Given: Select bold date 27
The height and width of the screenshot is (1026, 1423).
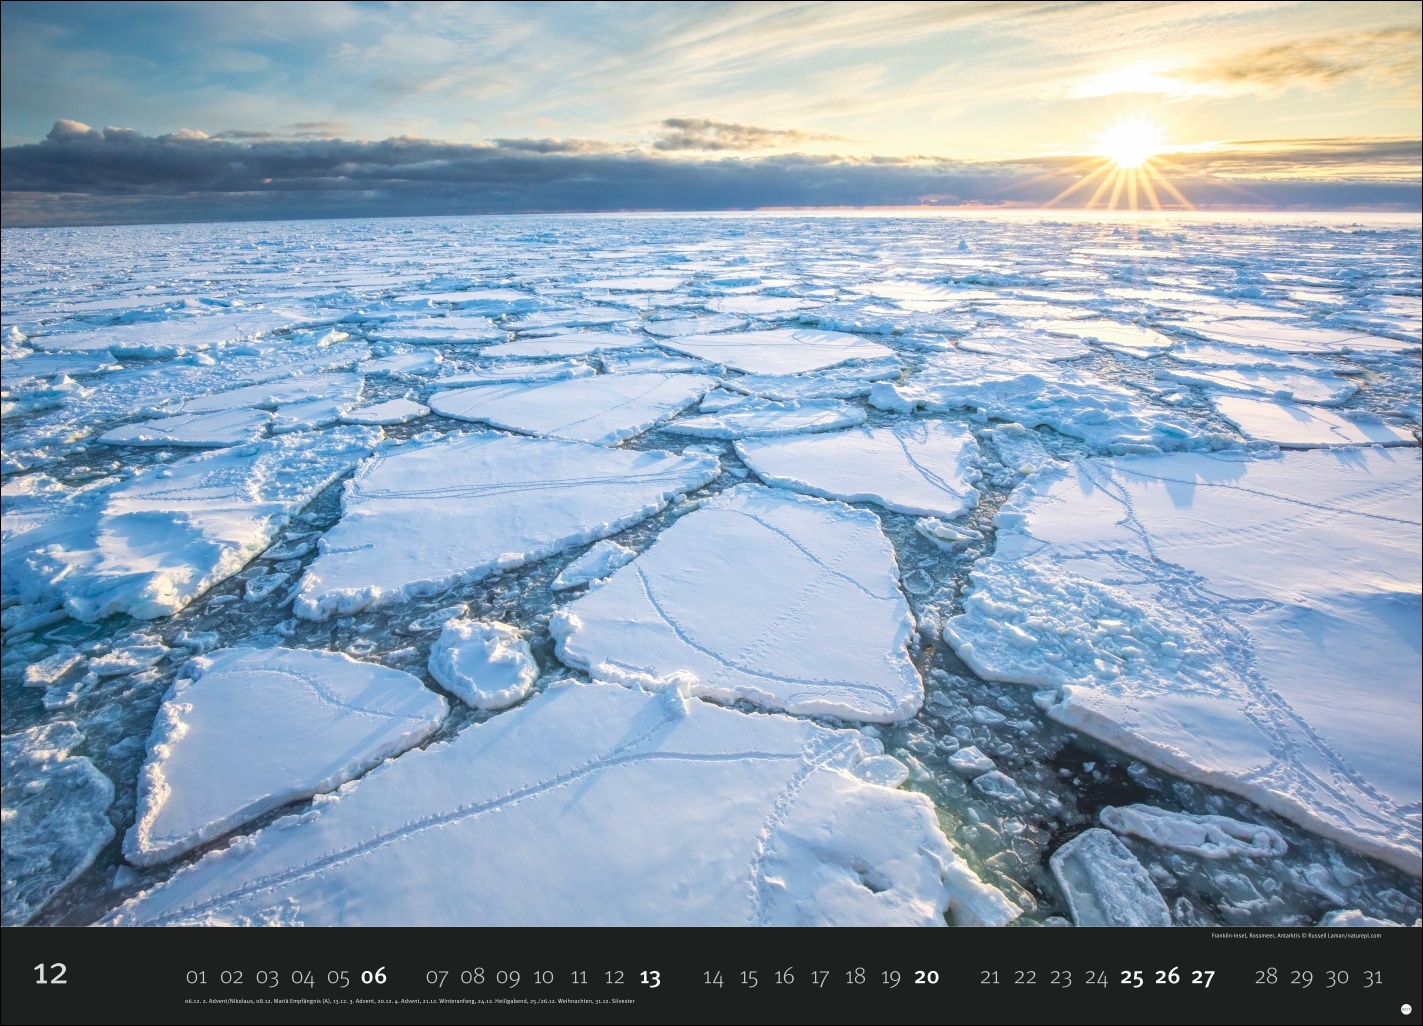Looking at the screenshot, I should (1202, 977).
